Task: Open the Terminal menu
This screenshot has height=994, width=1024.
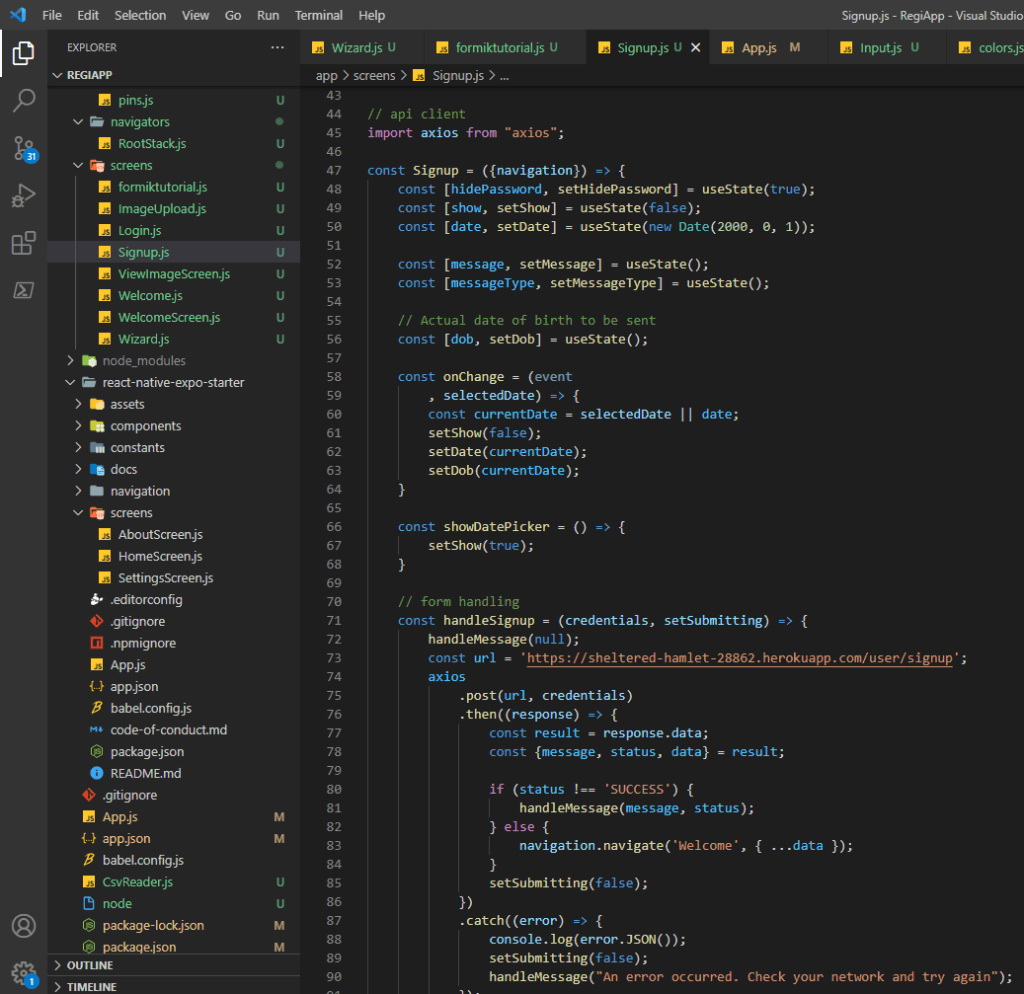Action: [318, 15]
